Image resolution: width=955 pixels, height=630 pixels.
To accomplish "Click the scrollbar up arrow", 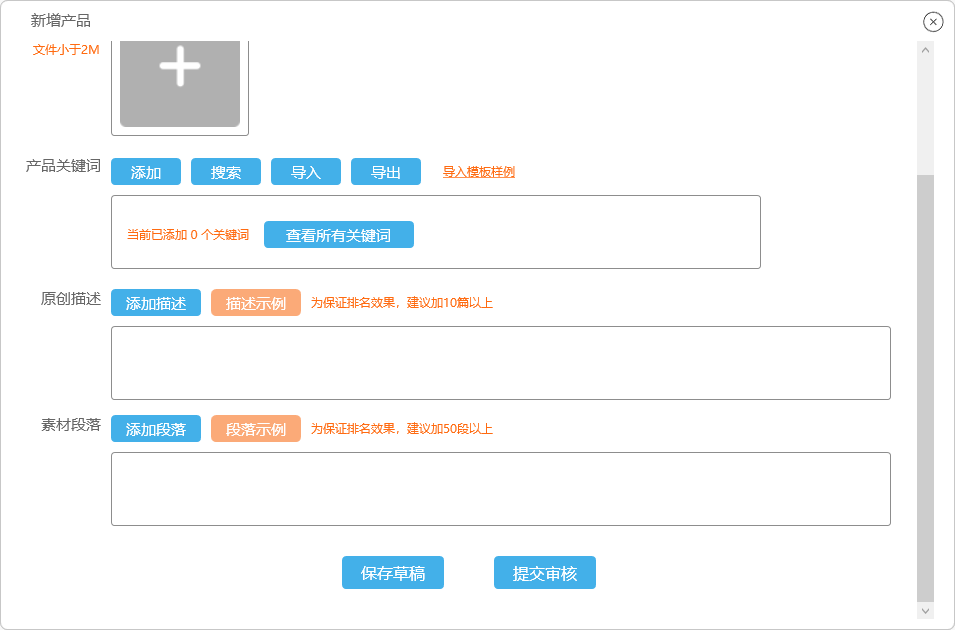I will click(925, 50).
